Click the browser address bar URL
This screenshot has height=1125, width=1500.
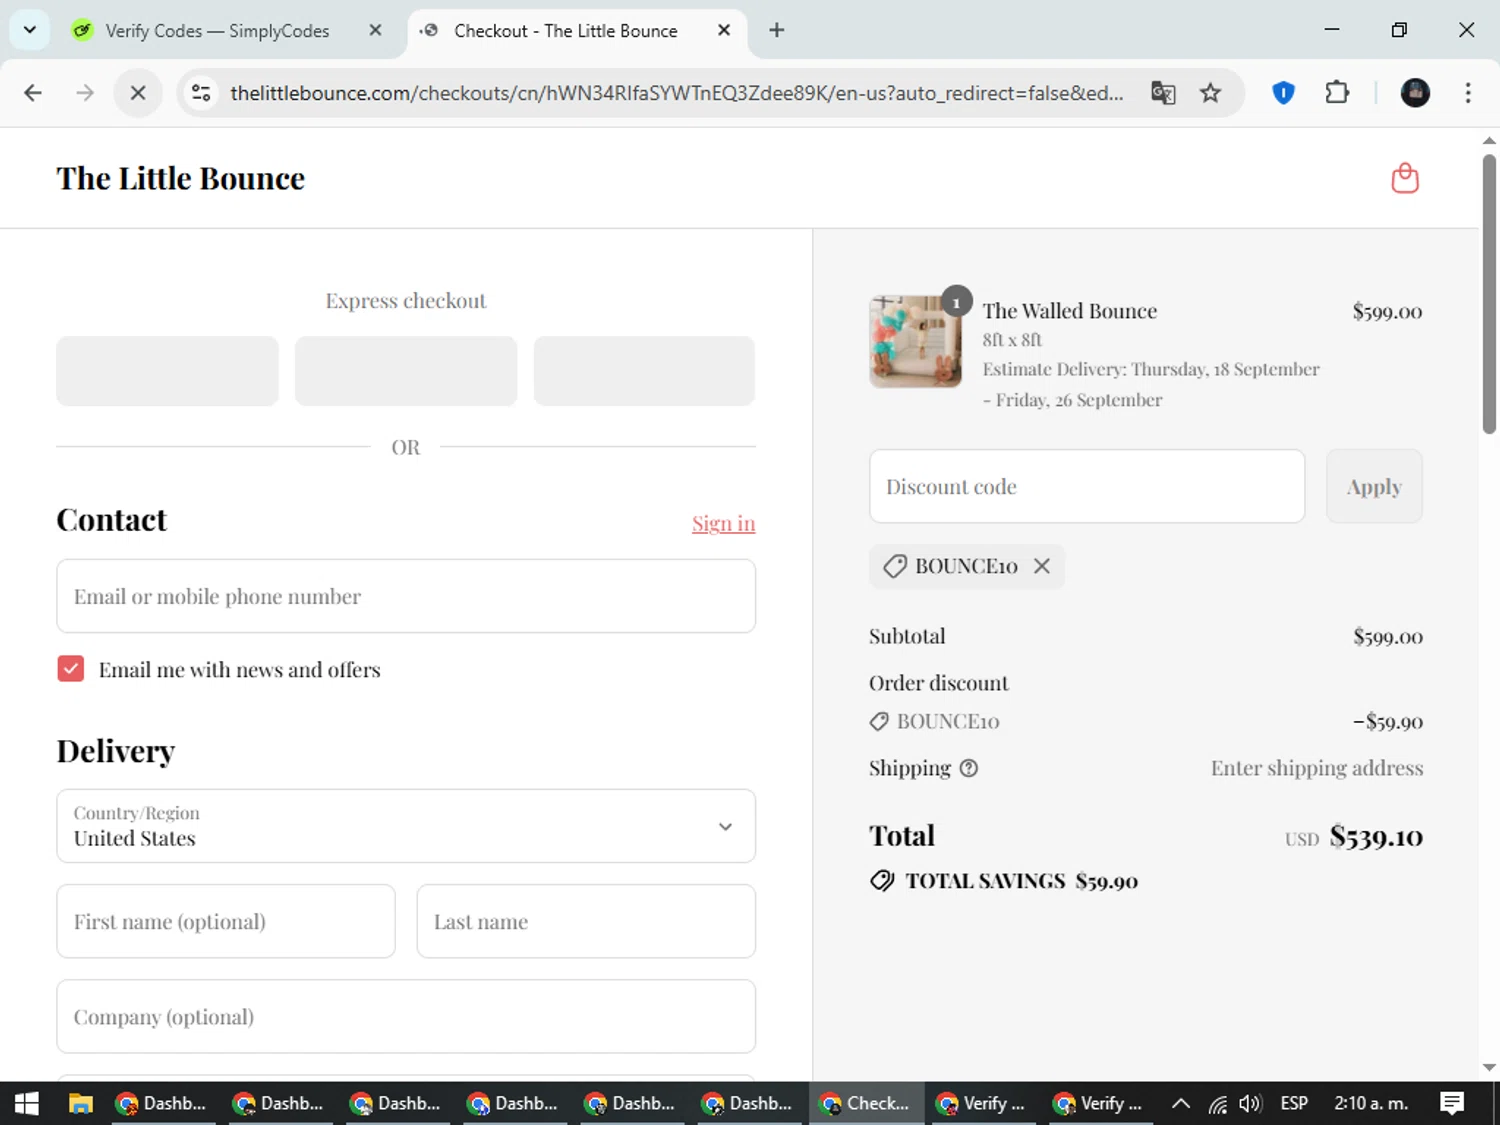[677, 93]
